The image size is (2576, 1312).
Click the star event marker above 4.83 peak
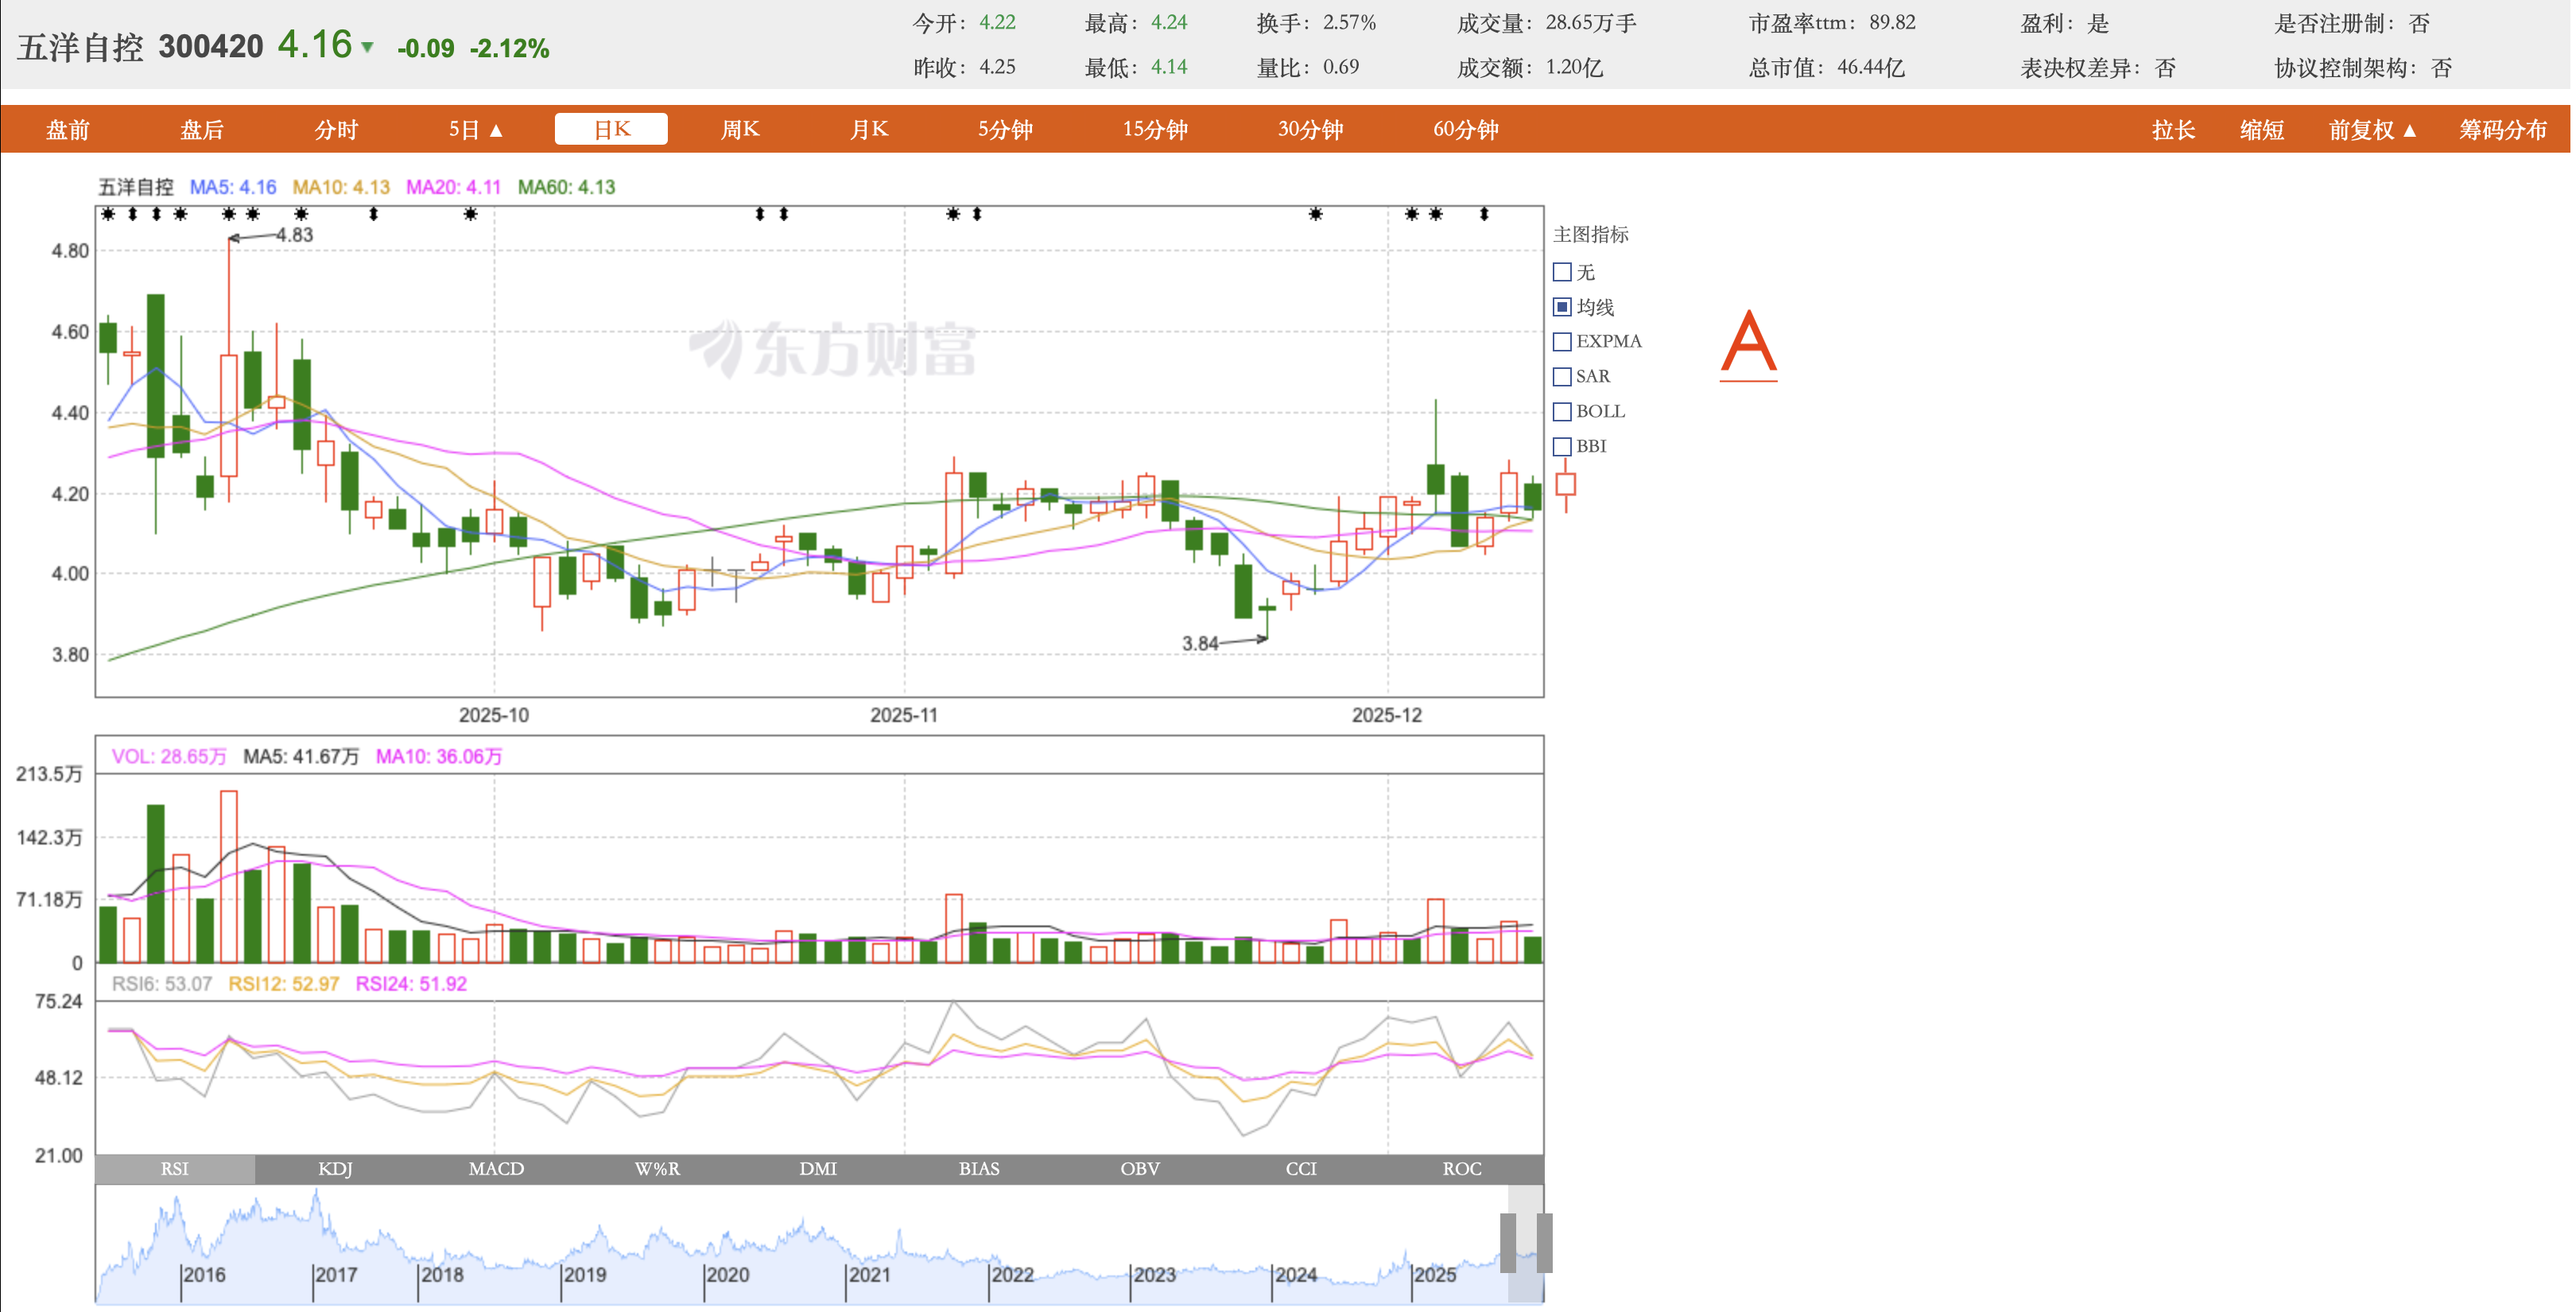tap(229, 214)
